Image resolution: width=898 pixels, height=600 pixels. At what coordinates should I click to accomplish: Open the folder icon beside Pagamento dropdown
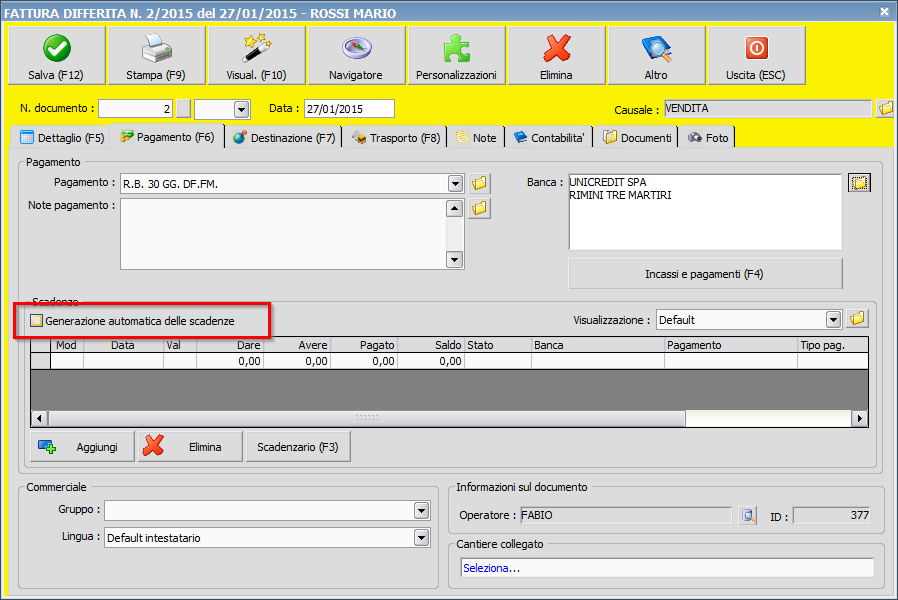pyautogui.click(x=479, y=183)
